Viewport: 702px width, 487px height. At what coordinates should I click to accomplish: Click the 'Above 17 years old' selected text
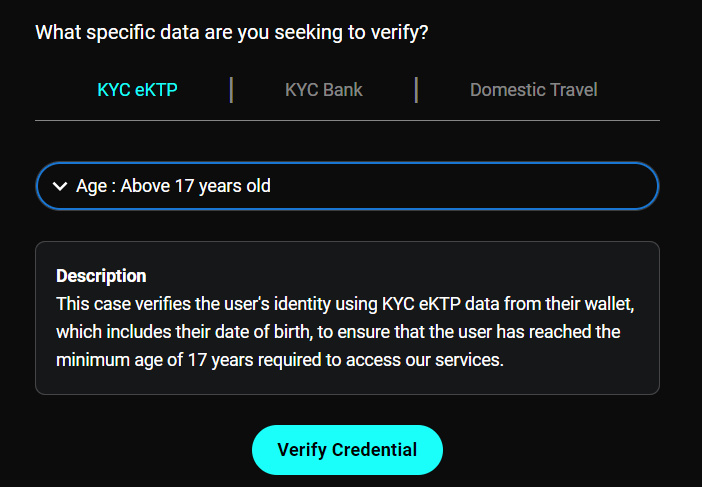[x=196, y=186]
